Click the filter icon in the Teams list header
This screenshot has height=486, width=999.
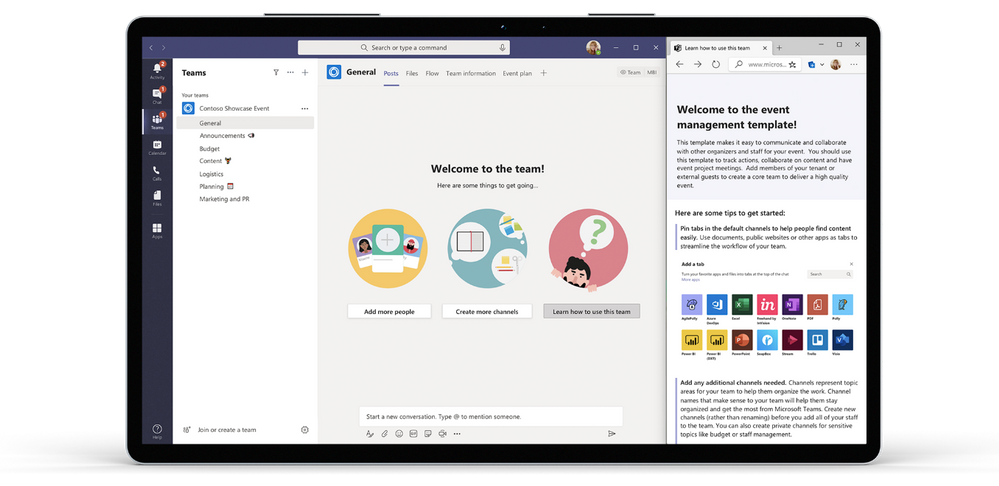pyautogui.click(x=276, y=73)
